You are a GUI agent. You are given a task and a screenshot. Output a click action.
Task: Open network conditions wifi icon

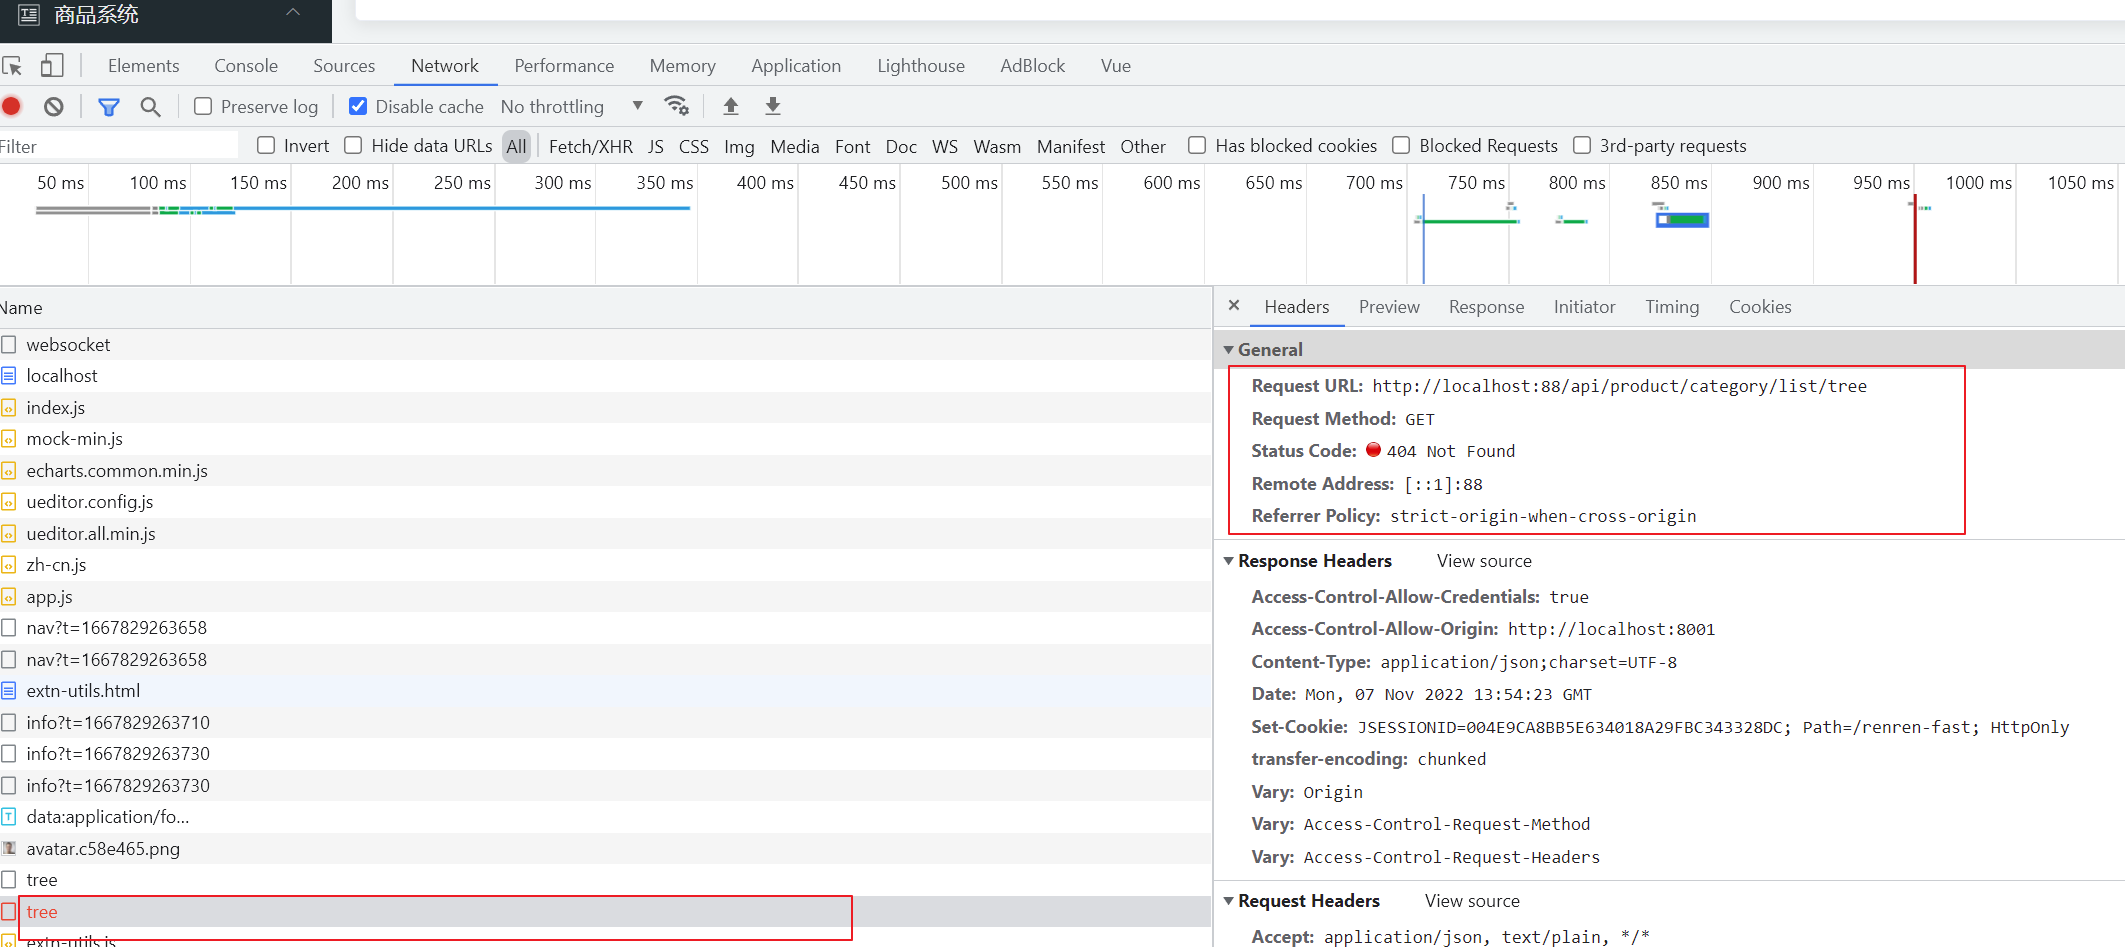click(677, 106)
